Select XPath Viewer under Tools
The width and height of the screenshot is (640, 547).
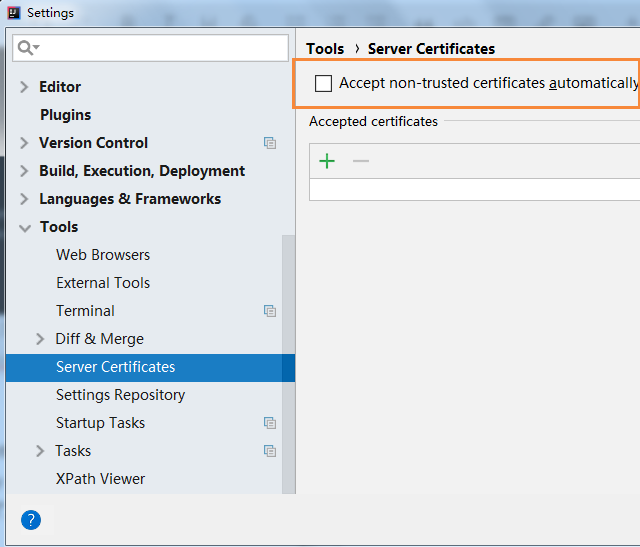(100, 479)
